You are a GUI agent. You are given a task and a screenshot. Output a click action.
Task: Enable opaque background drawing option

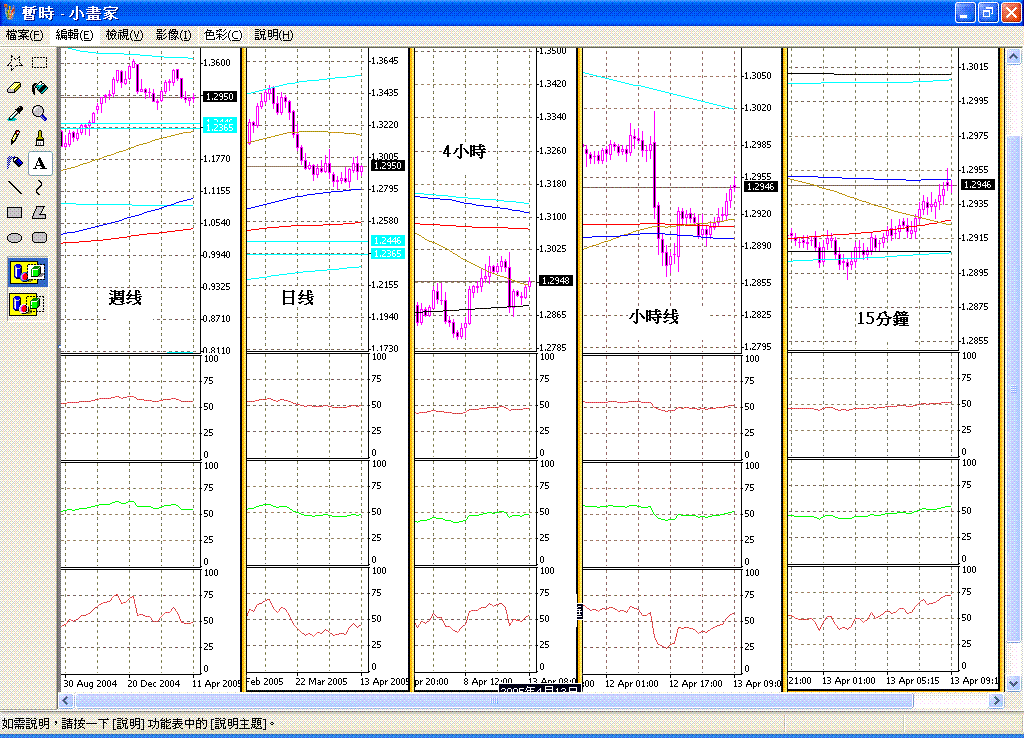27,272
